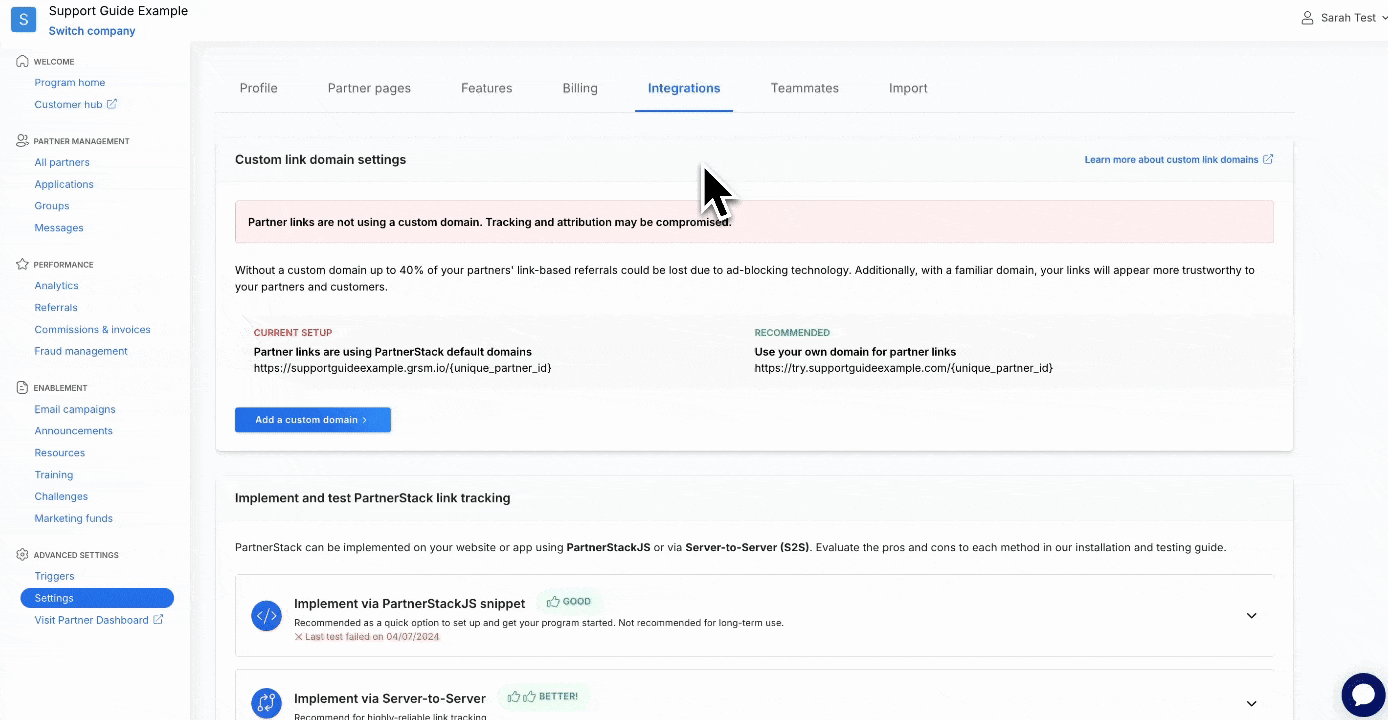This screenshot has width=1388, height=720.
Task: Click the Partner Management people icon
Action: tap(22, 141)
